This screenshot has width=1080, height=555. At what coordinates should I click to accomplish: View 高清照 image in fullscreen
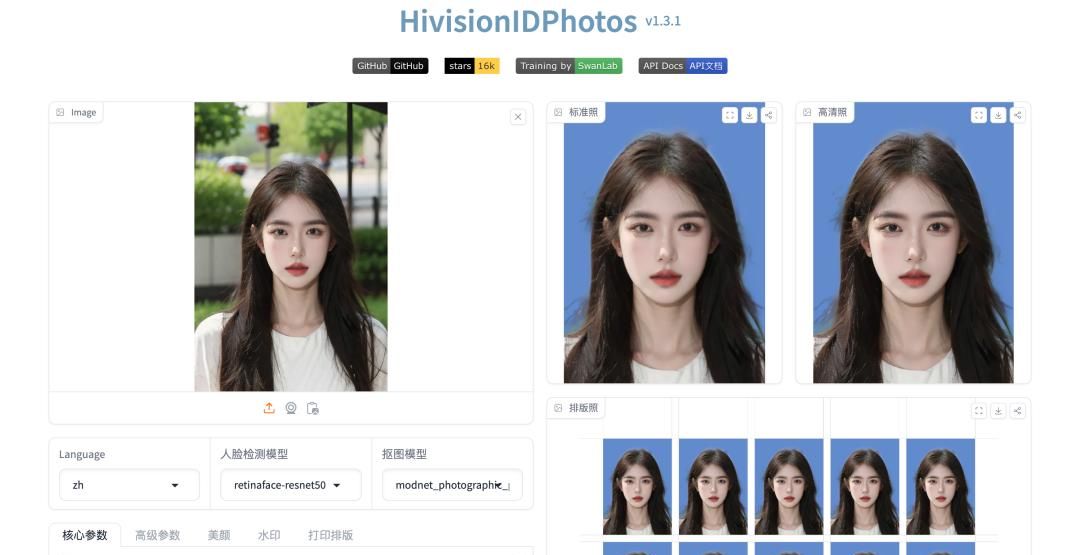pyautogui.click(x=979, y=116)
